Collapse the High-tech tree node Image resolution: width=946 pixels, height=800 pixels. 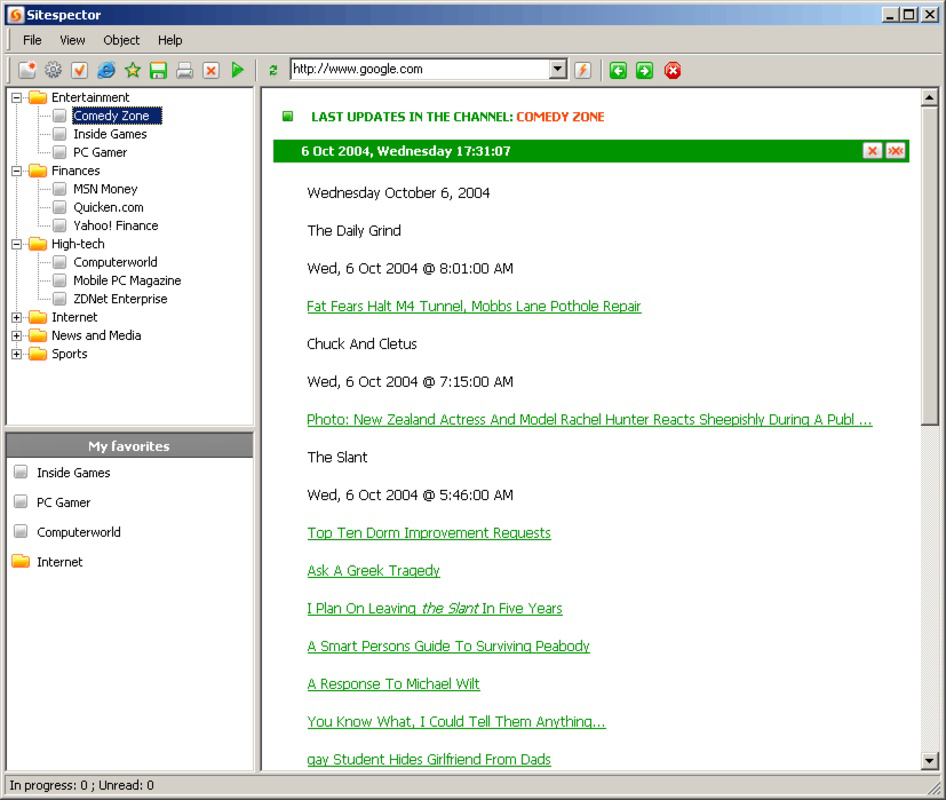click(x=17, y=244)
